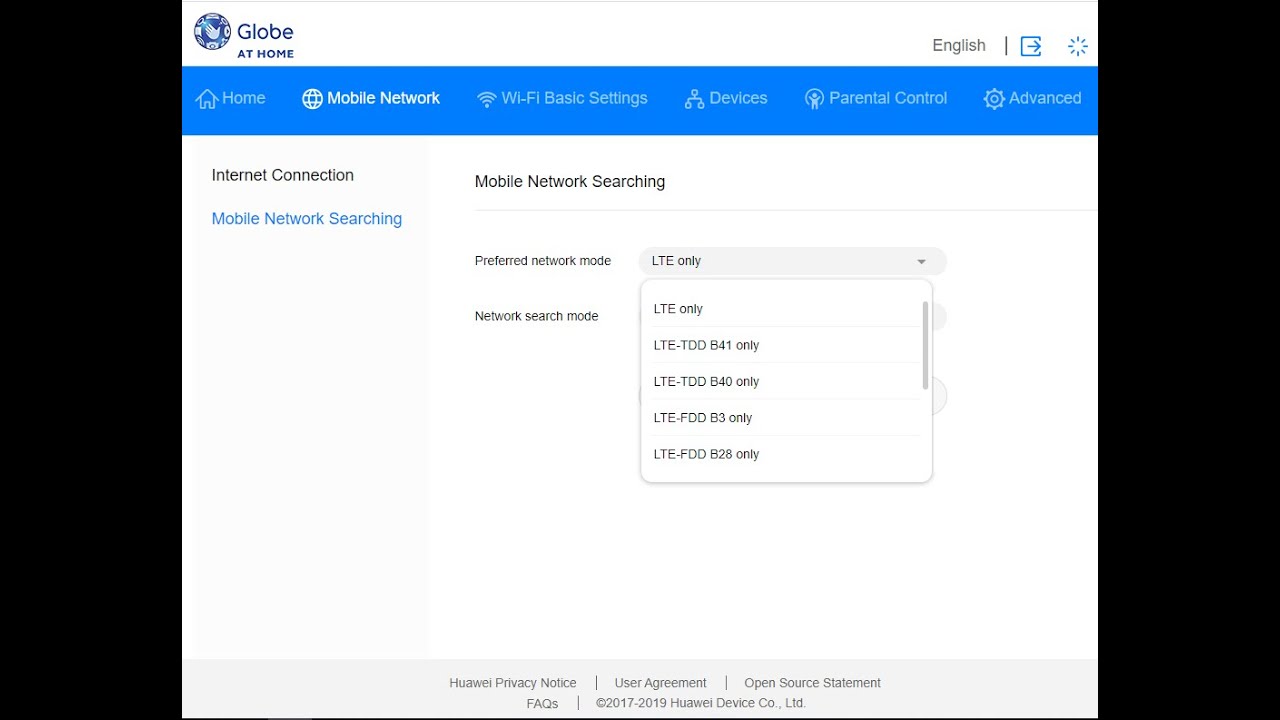Open the User Agreement link
Screen dimensions: 1280x720
coord(661,683)
